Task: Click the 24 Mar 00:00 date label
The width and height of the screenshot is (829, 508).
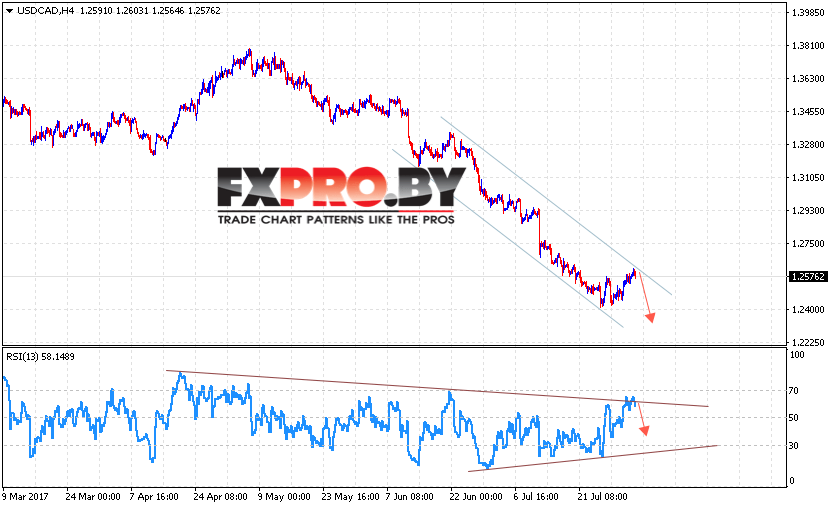Action: pyautogui.click(x=93, y=497)
